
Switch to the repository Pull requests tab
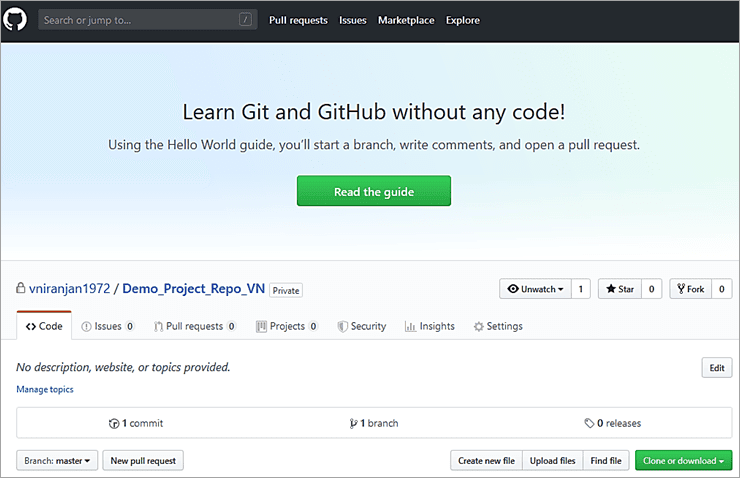click(194, 326)
